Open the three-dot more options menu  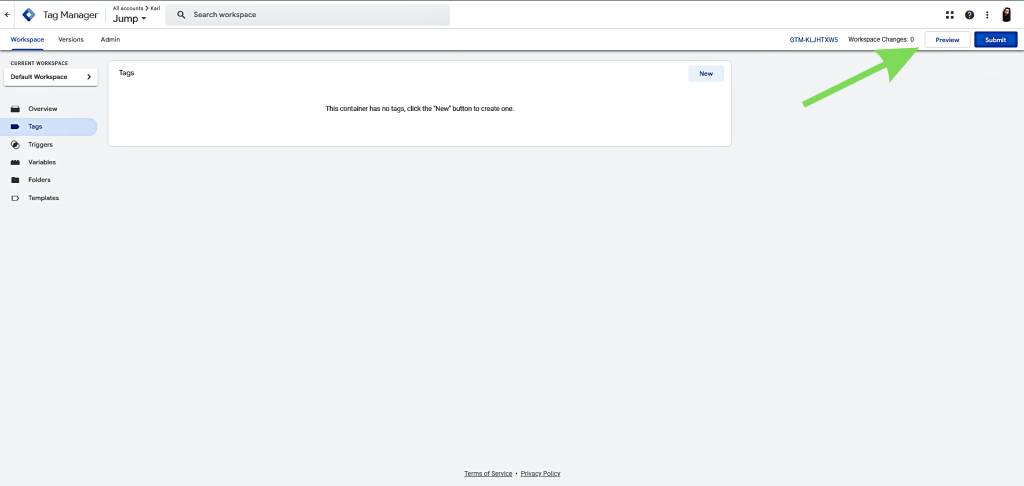[x=987, y=15]
